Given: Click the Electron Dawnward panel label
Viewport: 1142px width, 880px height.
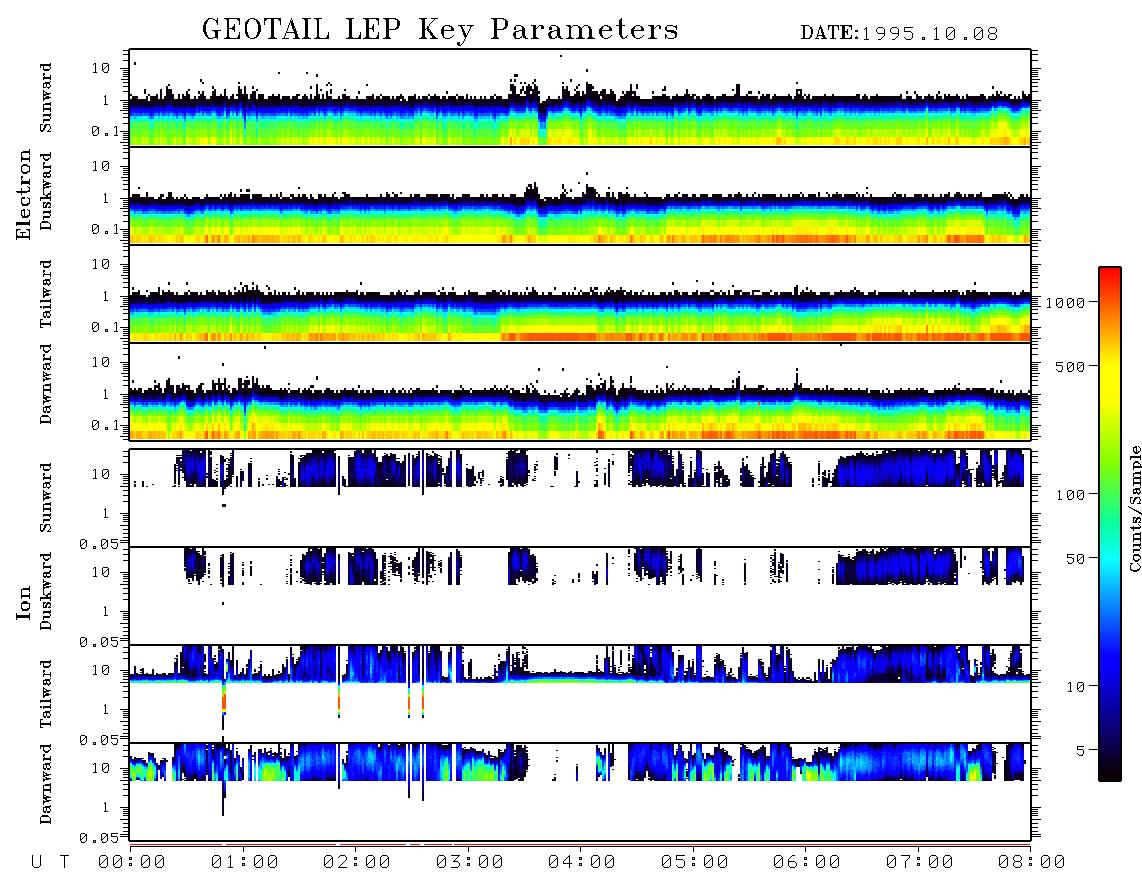Looking at the screenshot, I should coord(46,384).
